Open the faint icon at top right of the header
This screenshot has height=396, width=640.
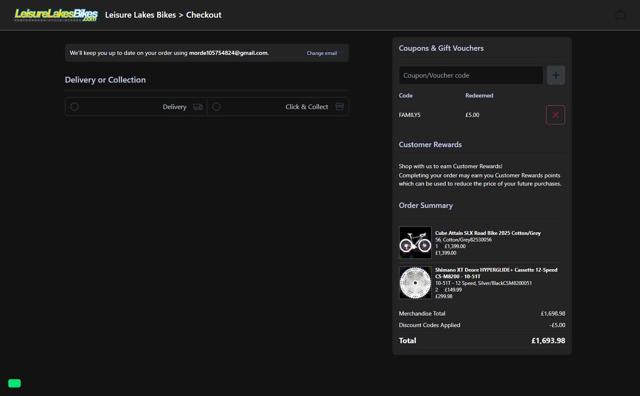620,16
